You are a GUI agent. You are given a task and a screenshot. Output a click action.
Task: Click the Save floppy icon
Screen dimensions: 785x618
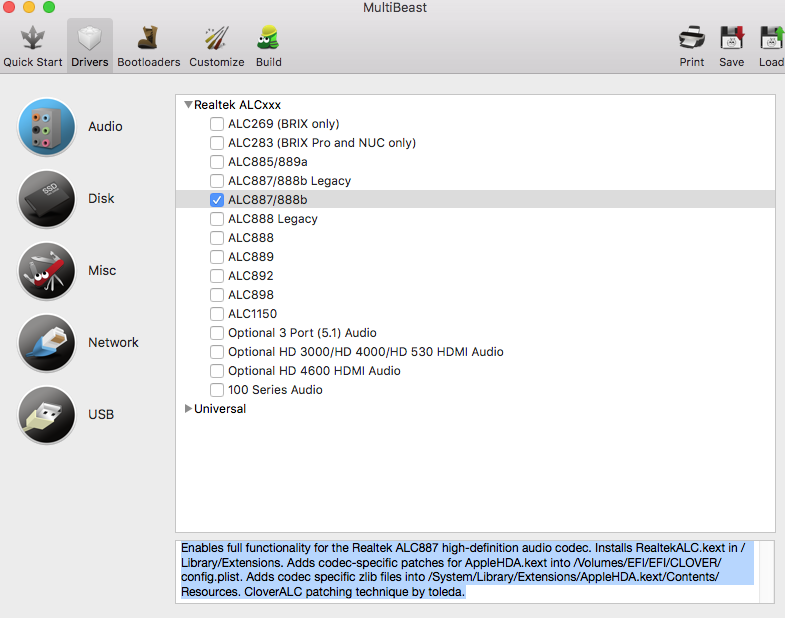[732, 38]
